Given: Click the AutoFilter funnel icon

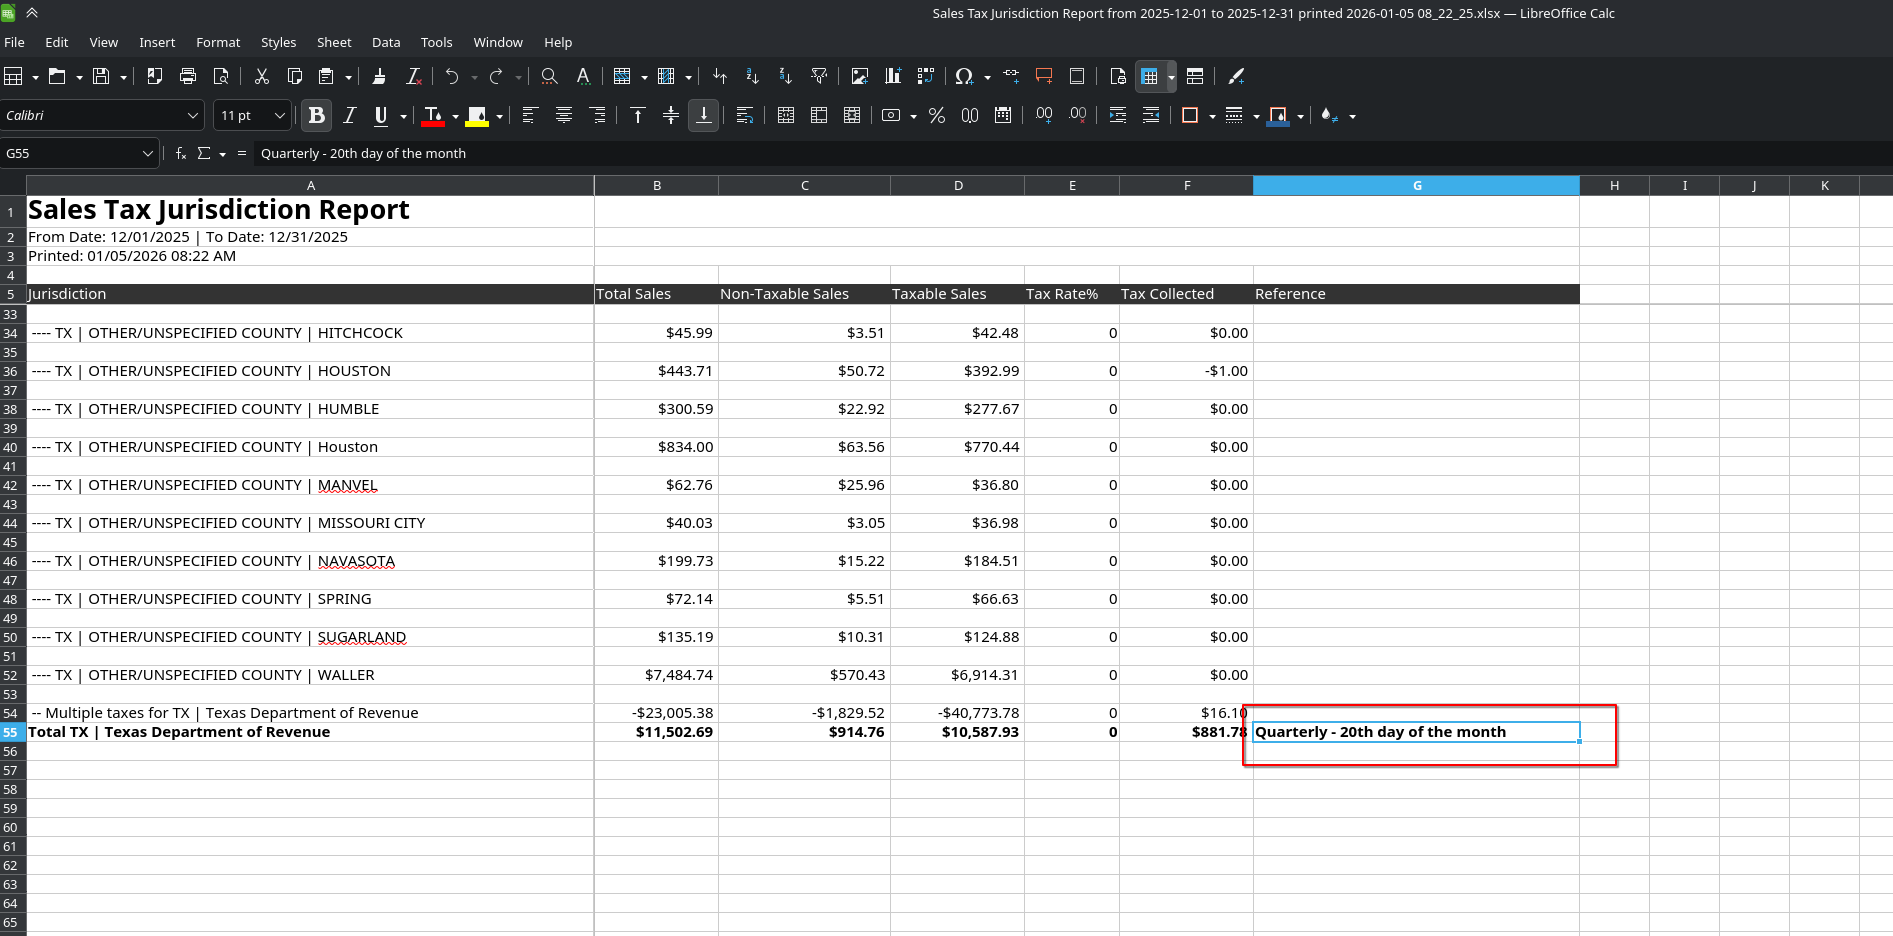Looking at the screenshot, I should click(819, 76).
